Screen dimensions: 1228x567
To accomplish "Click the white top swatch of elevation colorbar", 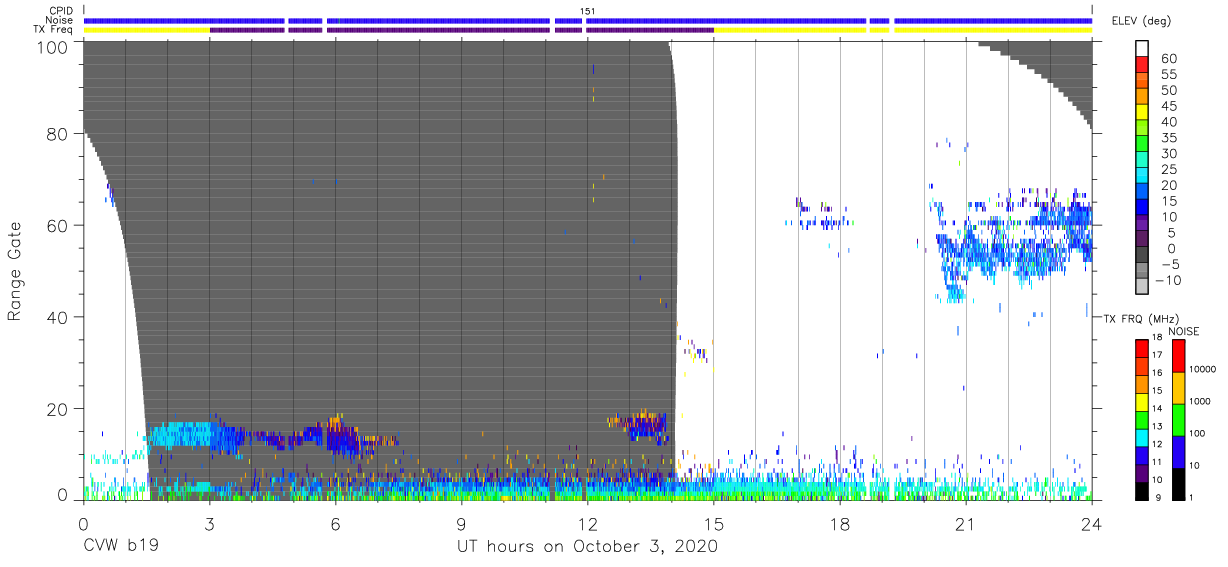I will pos(1143,50).
